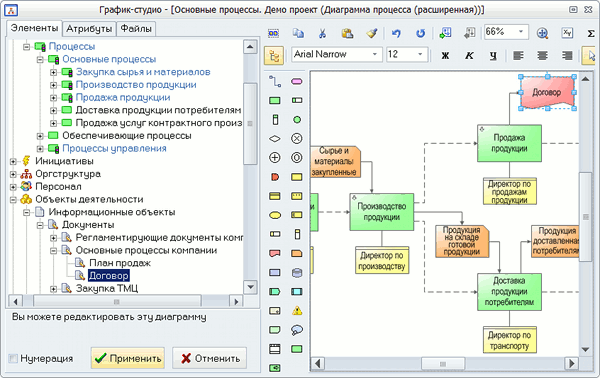Screen dimensions: 600x378
Task: Open the Arial Narrow font dropdown
Action: [x=375, y=54]
